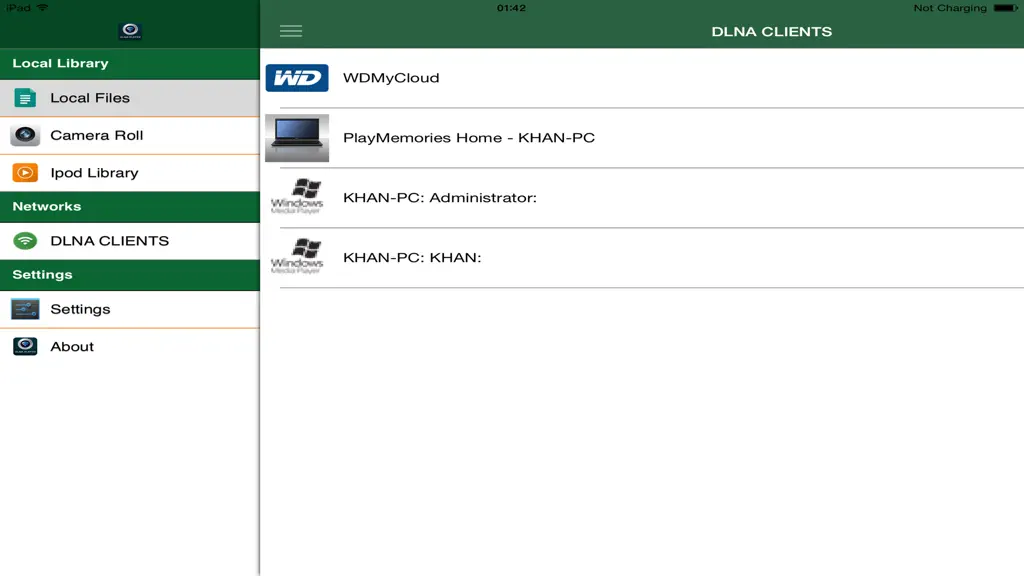Click the Windows Media Player icon for KHAN
Screen dimensions: 1024x576
click(297, 257)
